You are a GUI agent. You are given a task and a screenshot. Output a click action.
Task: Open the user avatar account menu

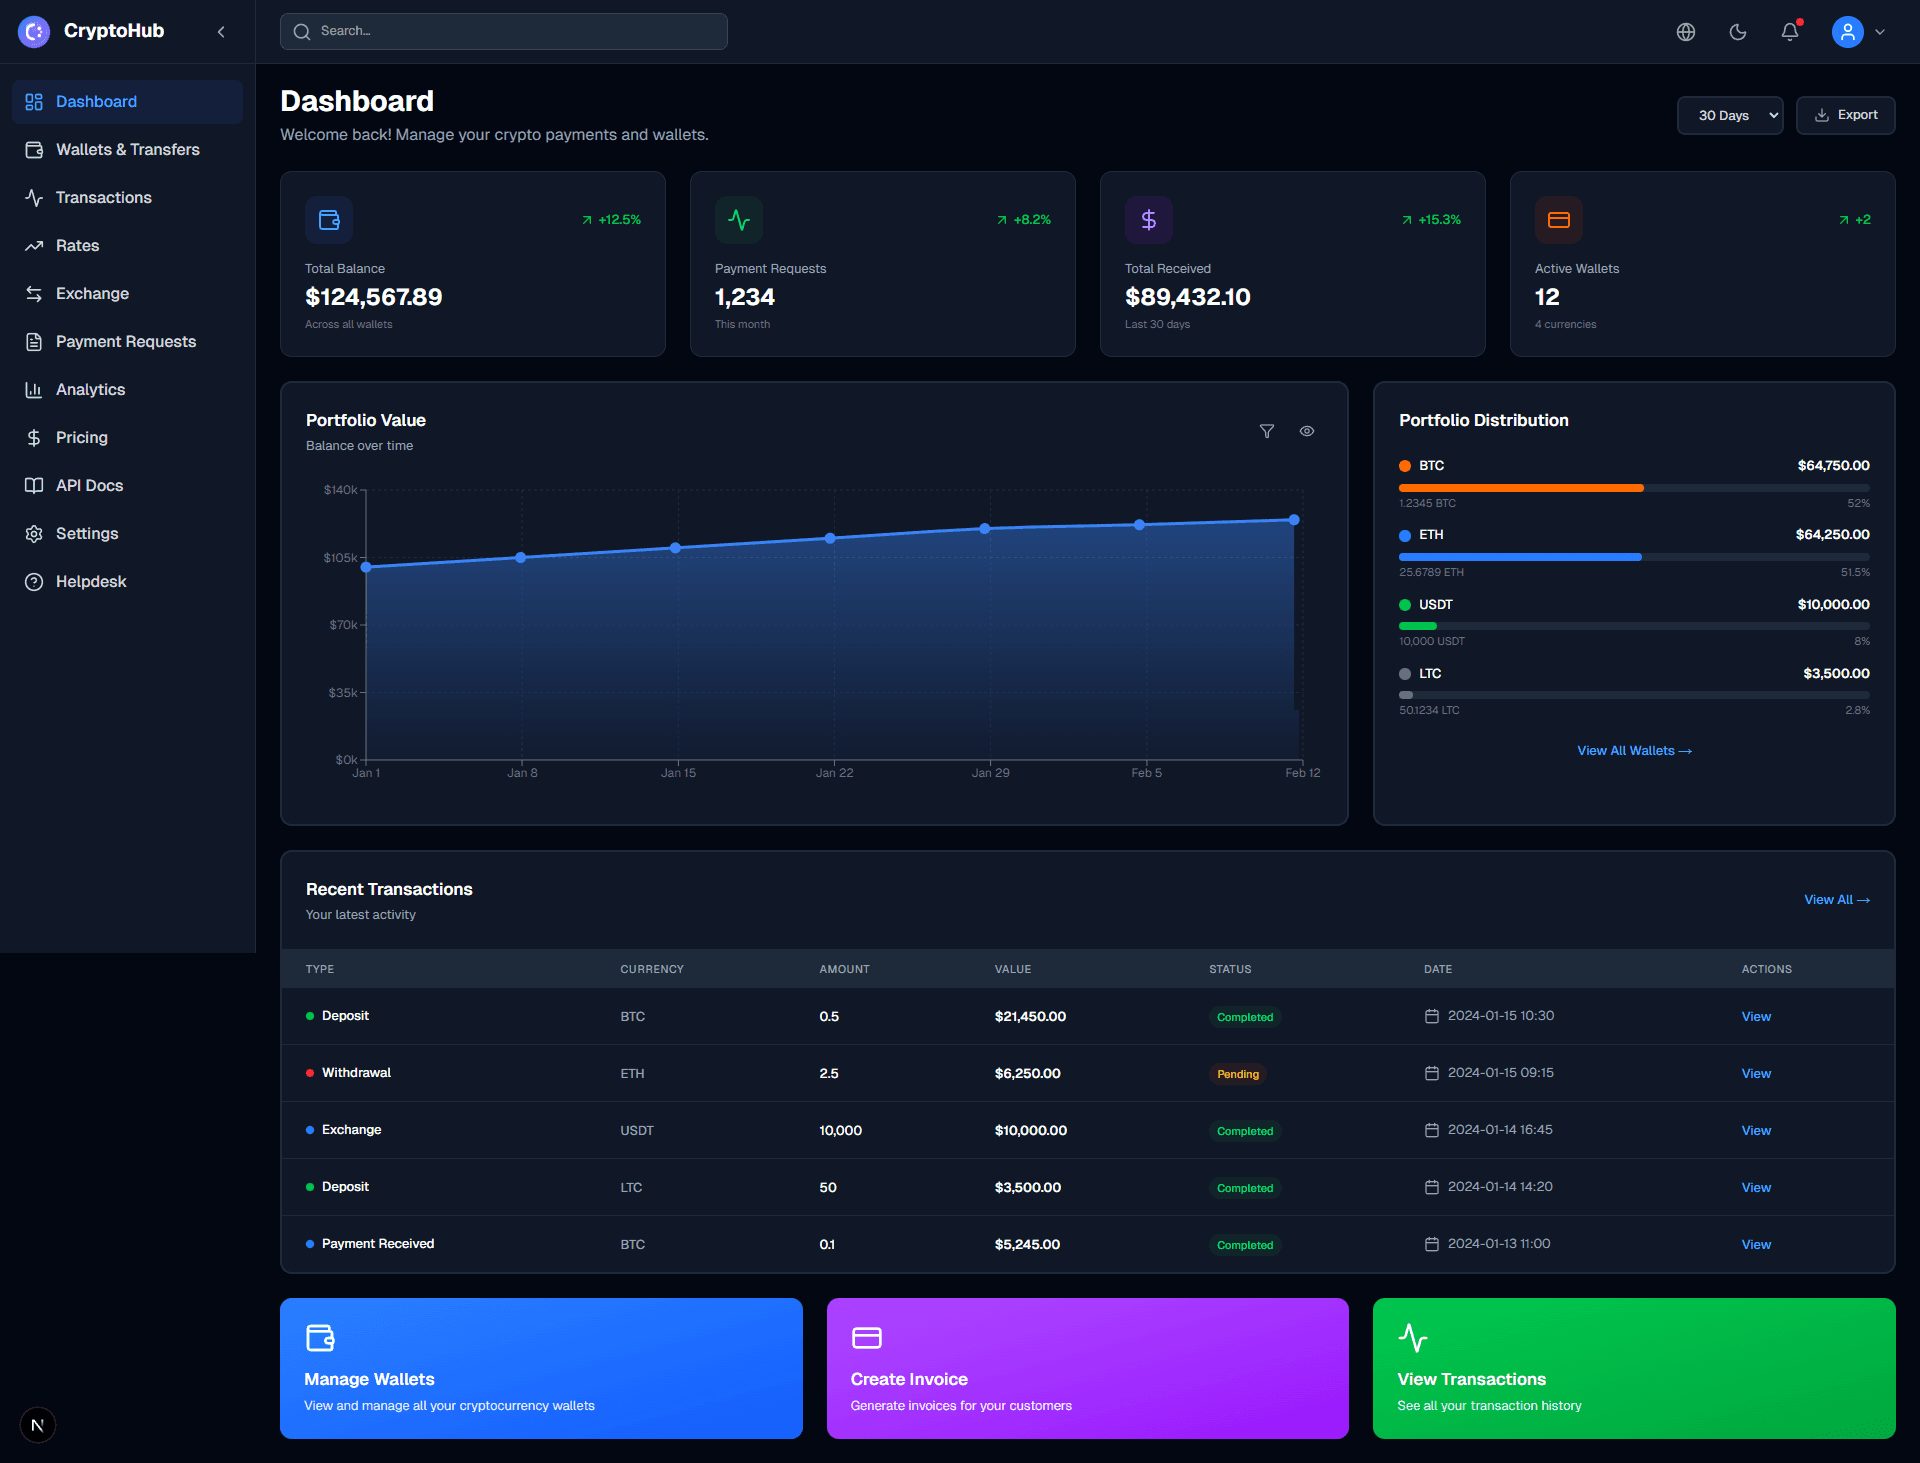(x=1848, y=32)
